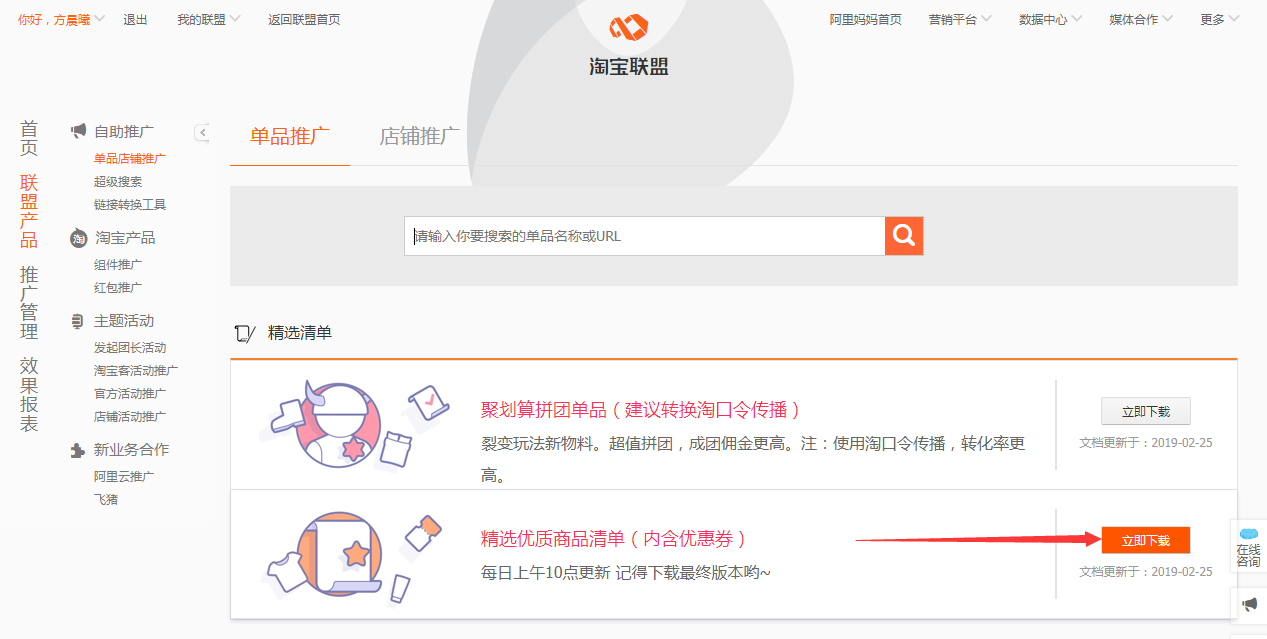Select the 单品推广 tab
1267x639 pixels.
coord(289,137)
